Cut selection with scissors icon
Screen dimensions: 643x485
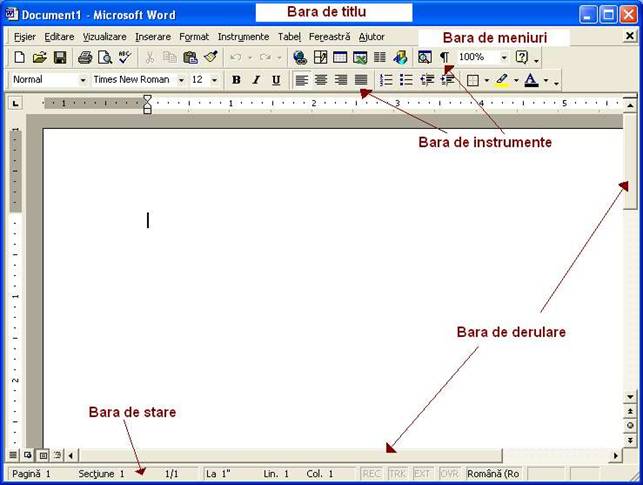pos(150,57)
